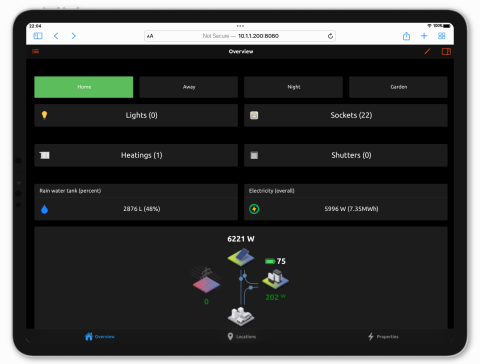Switch to the Overview bottom tab

pyautogui.click(x=99, y=337)
